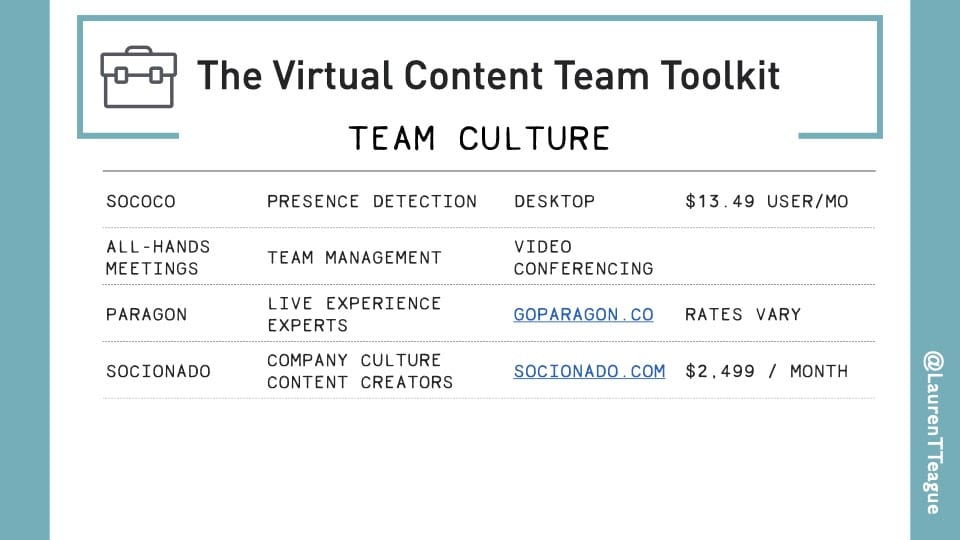Select the 'ALL-HANDS MEETINGS' cell
Screen dimensions: 960x540
[158, 258]
